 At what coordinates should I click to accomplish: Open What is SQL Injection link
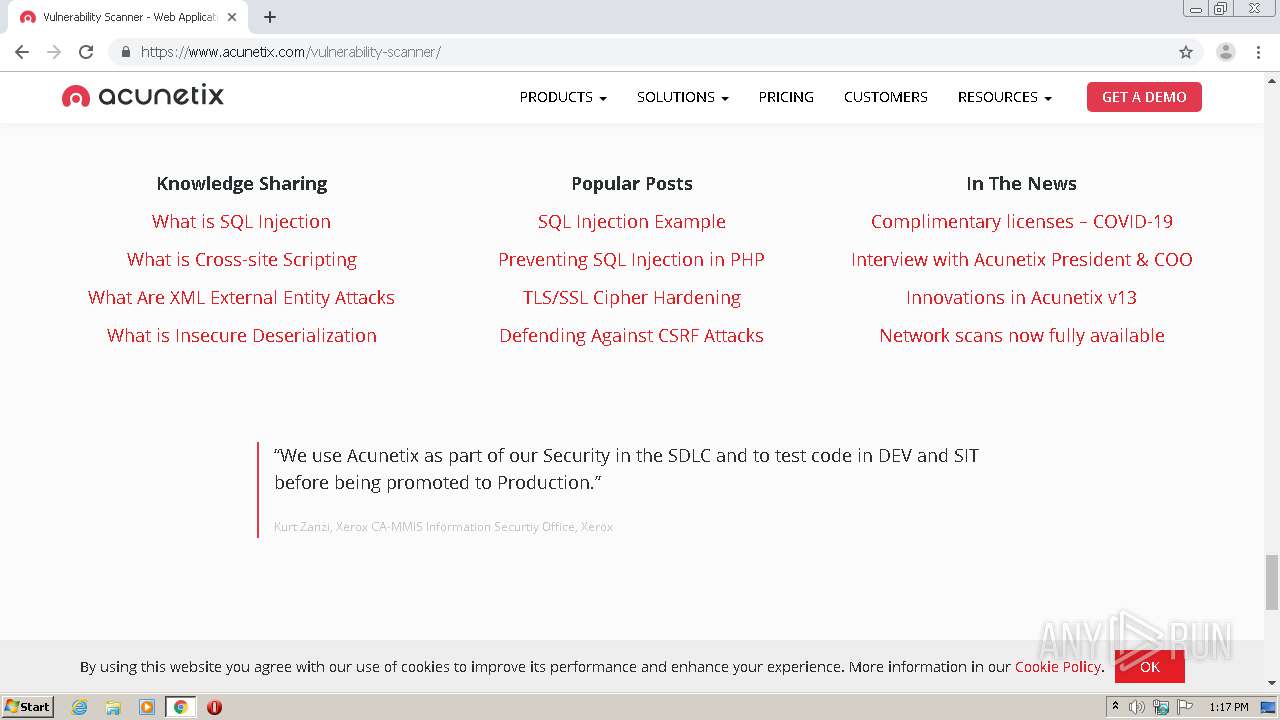pyautogui.click(x=241, y=221)
